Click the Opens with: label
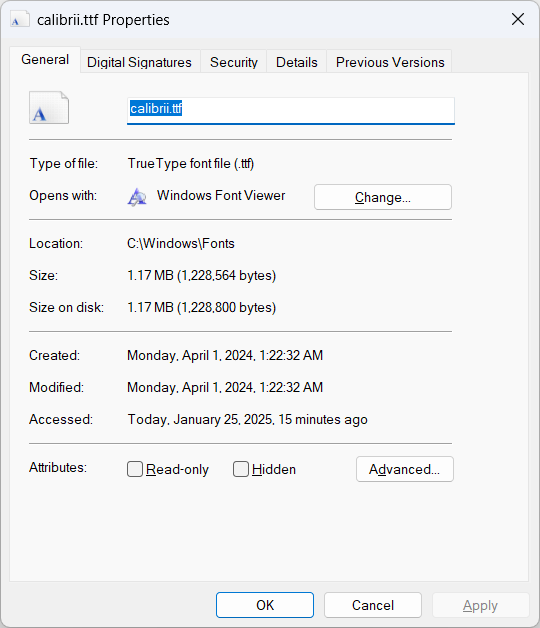Image resolution: width=540 pixels, height=628 pixels. [63, 195]
